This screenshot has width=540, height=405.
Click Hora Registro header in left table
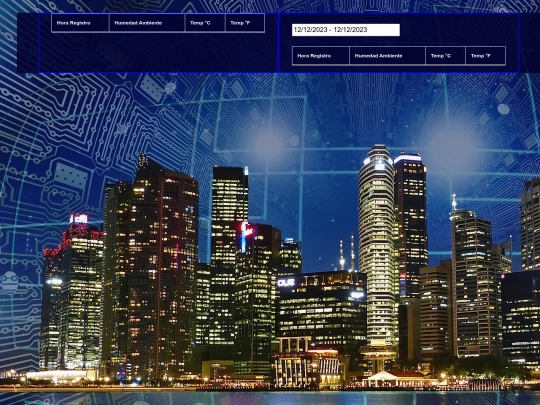point(80,23)
